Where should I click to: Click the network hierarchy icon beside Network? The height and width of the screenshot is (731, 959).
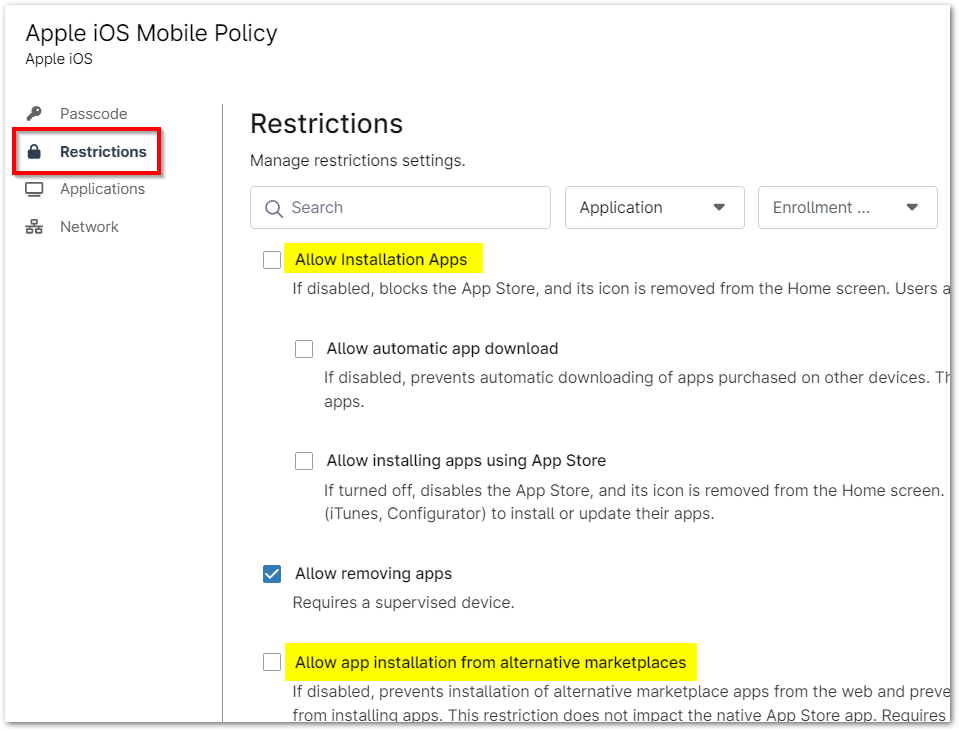pos(34,226)
